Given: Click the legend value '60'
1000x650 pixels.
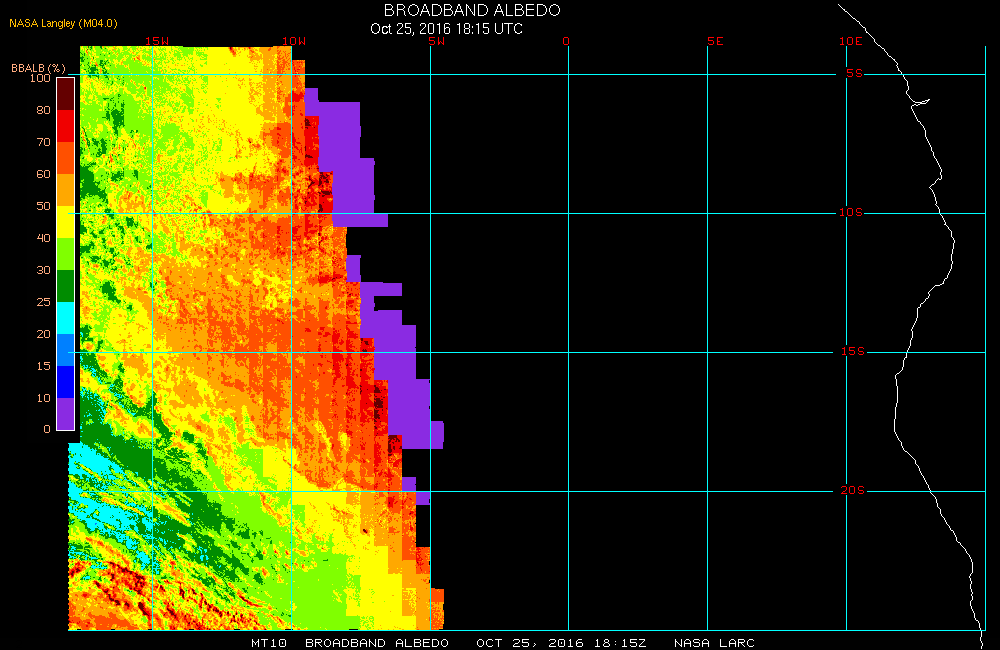Looking at the screenshot, I should 43,174.
